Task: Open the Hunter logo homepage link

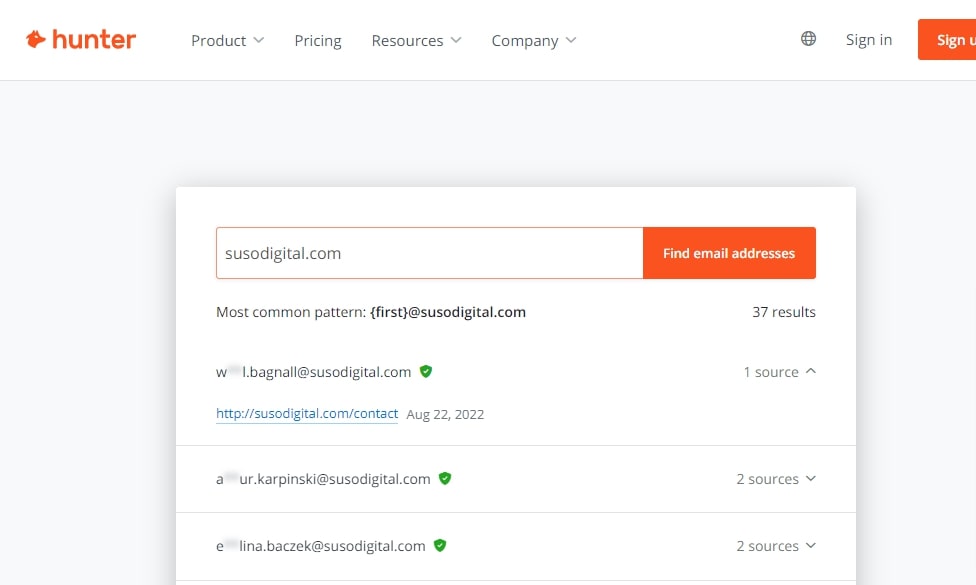Action: point(81,40)
